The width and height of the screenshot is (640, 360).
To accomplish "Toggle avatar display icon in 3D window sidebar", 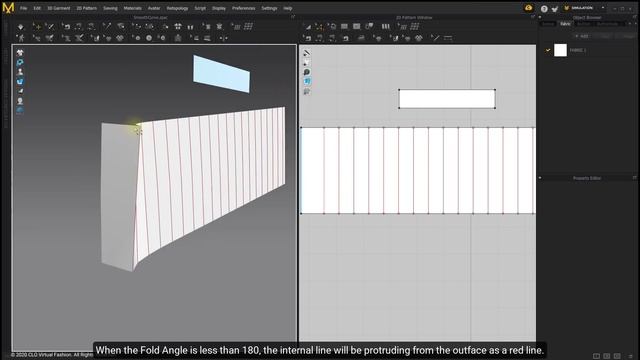I will tap(20, 72).
